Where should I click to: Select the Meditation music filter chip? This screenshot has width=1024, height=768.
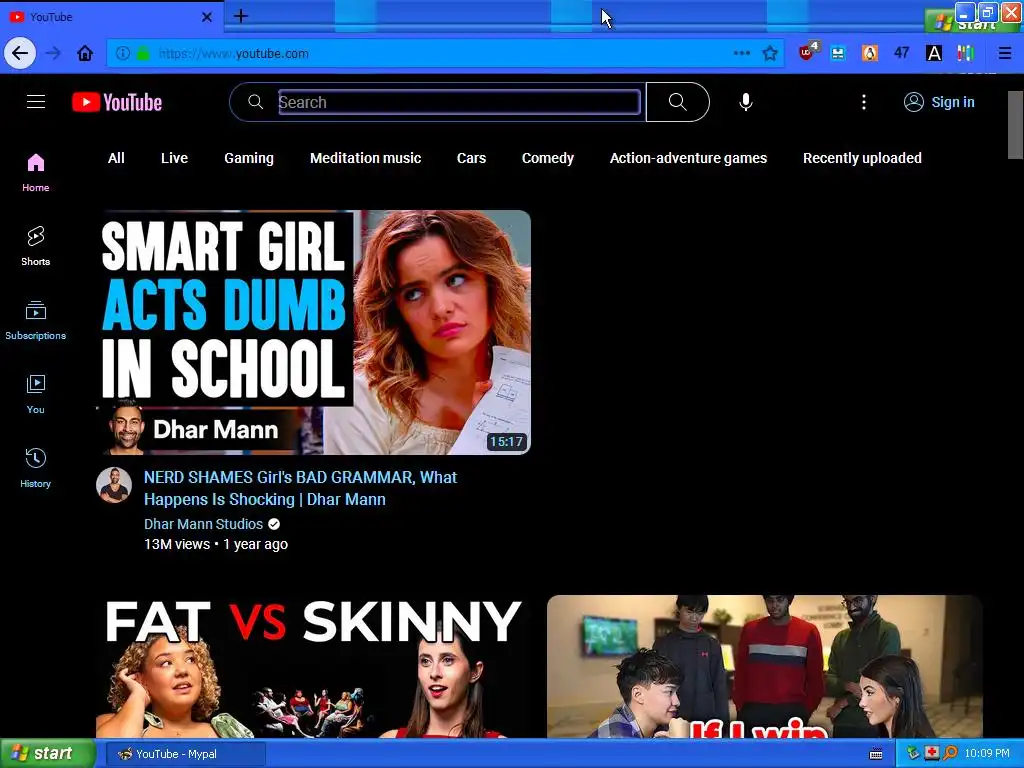click(366, 158)
